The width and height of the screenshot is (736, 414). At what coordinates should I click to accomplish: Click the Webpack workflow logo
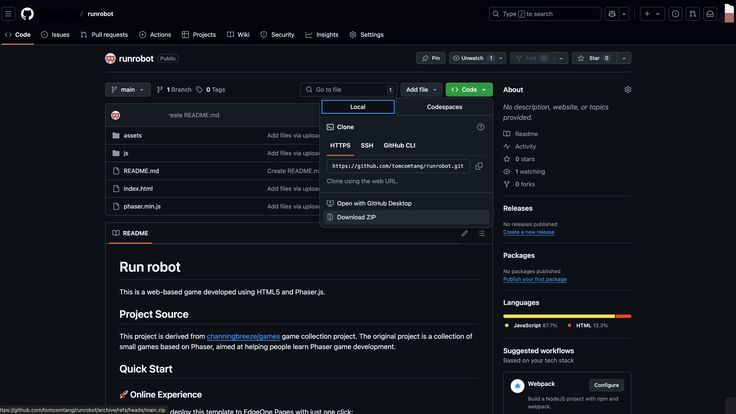pyautogui.click(x=517, y=386)
